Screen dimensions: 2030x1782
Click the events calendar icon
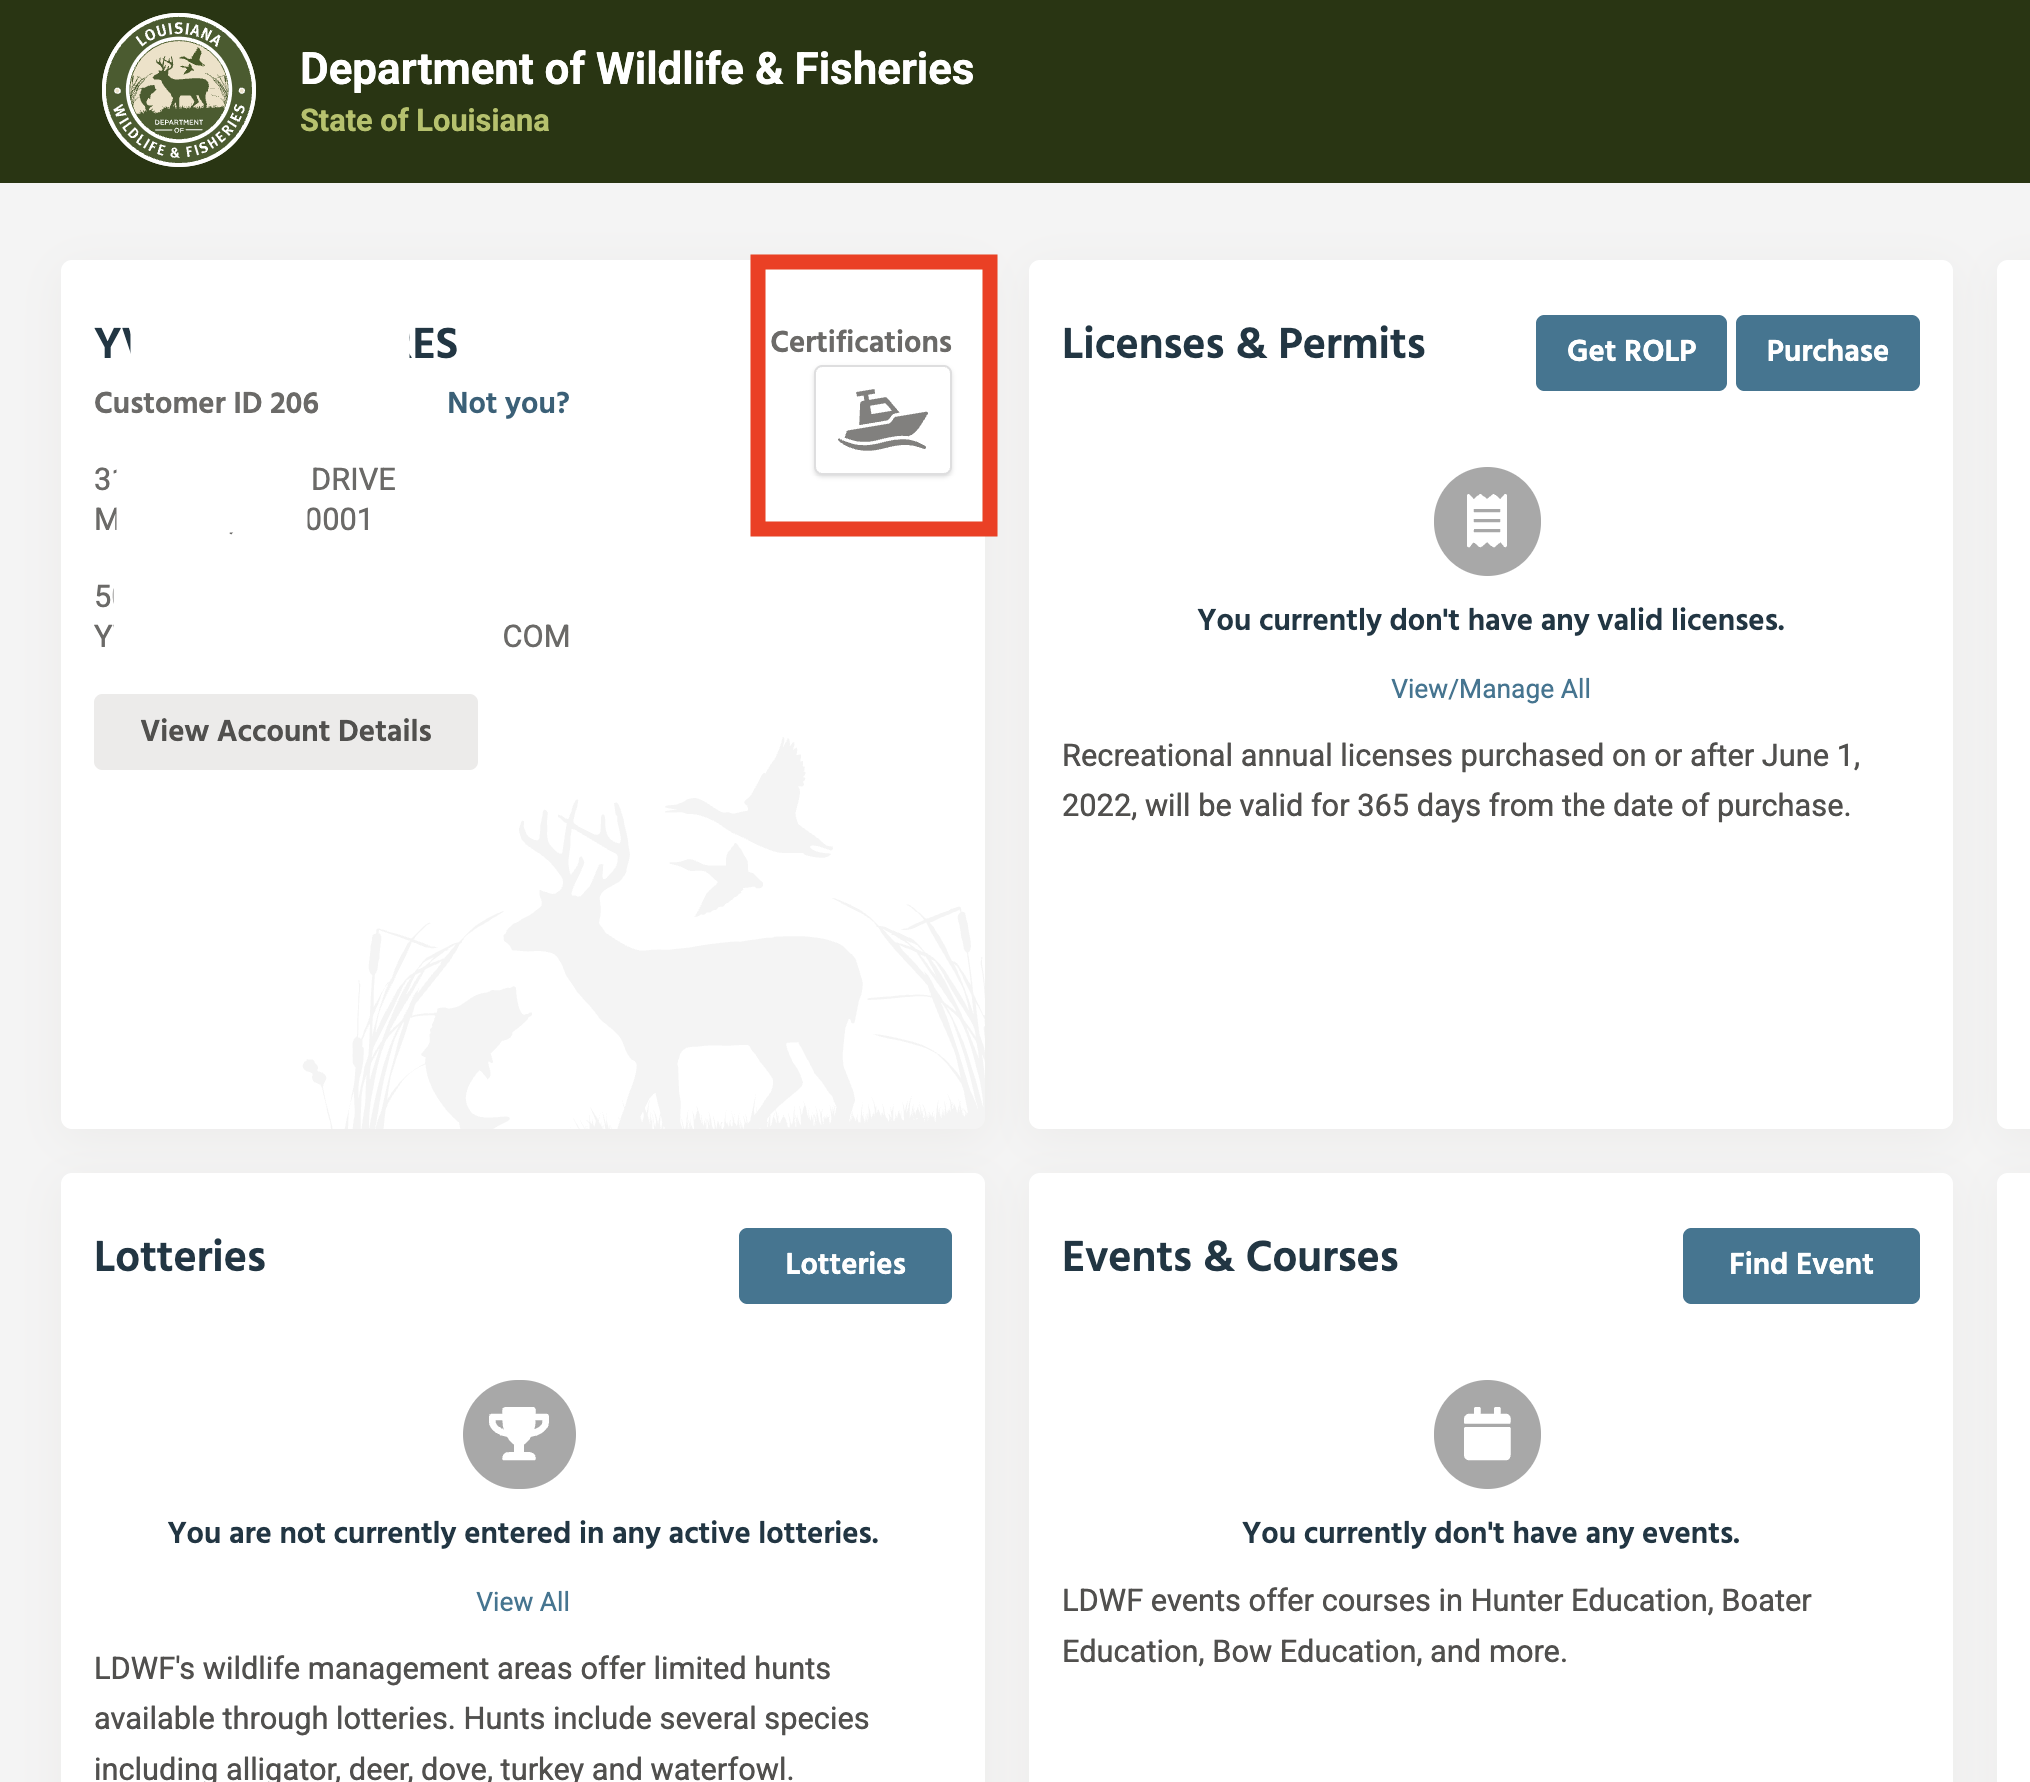pyautogui.click(x=1487, y=1434)
